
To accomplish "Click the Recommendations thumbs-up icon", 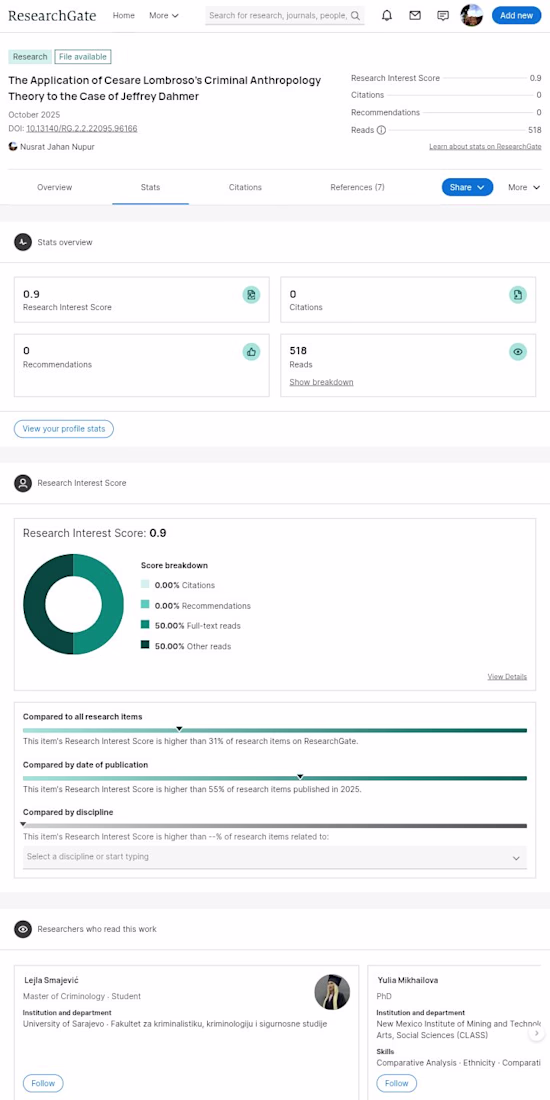I will [251, 351].
